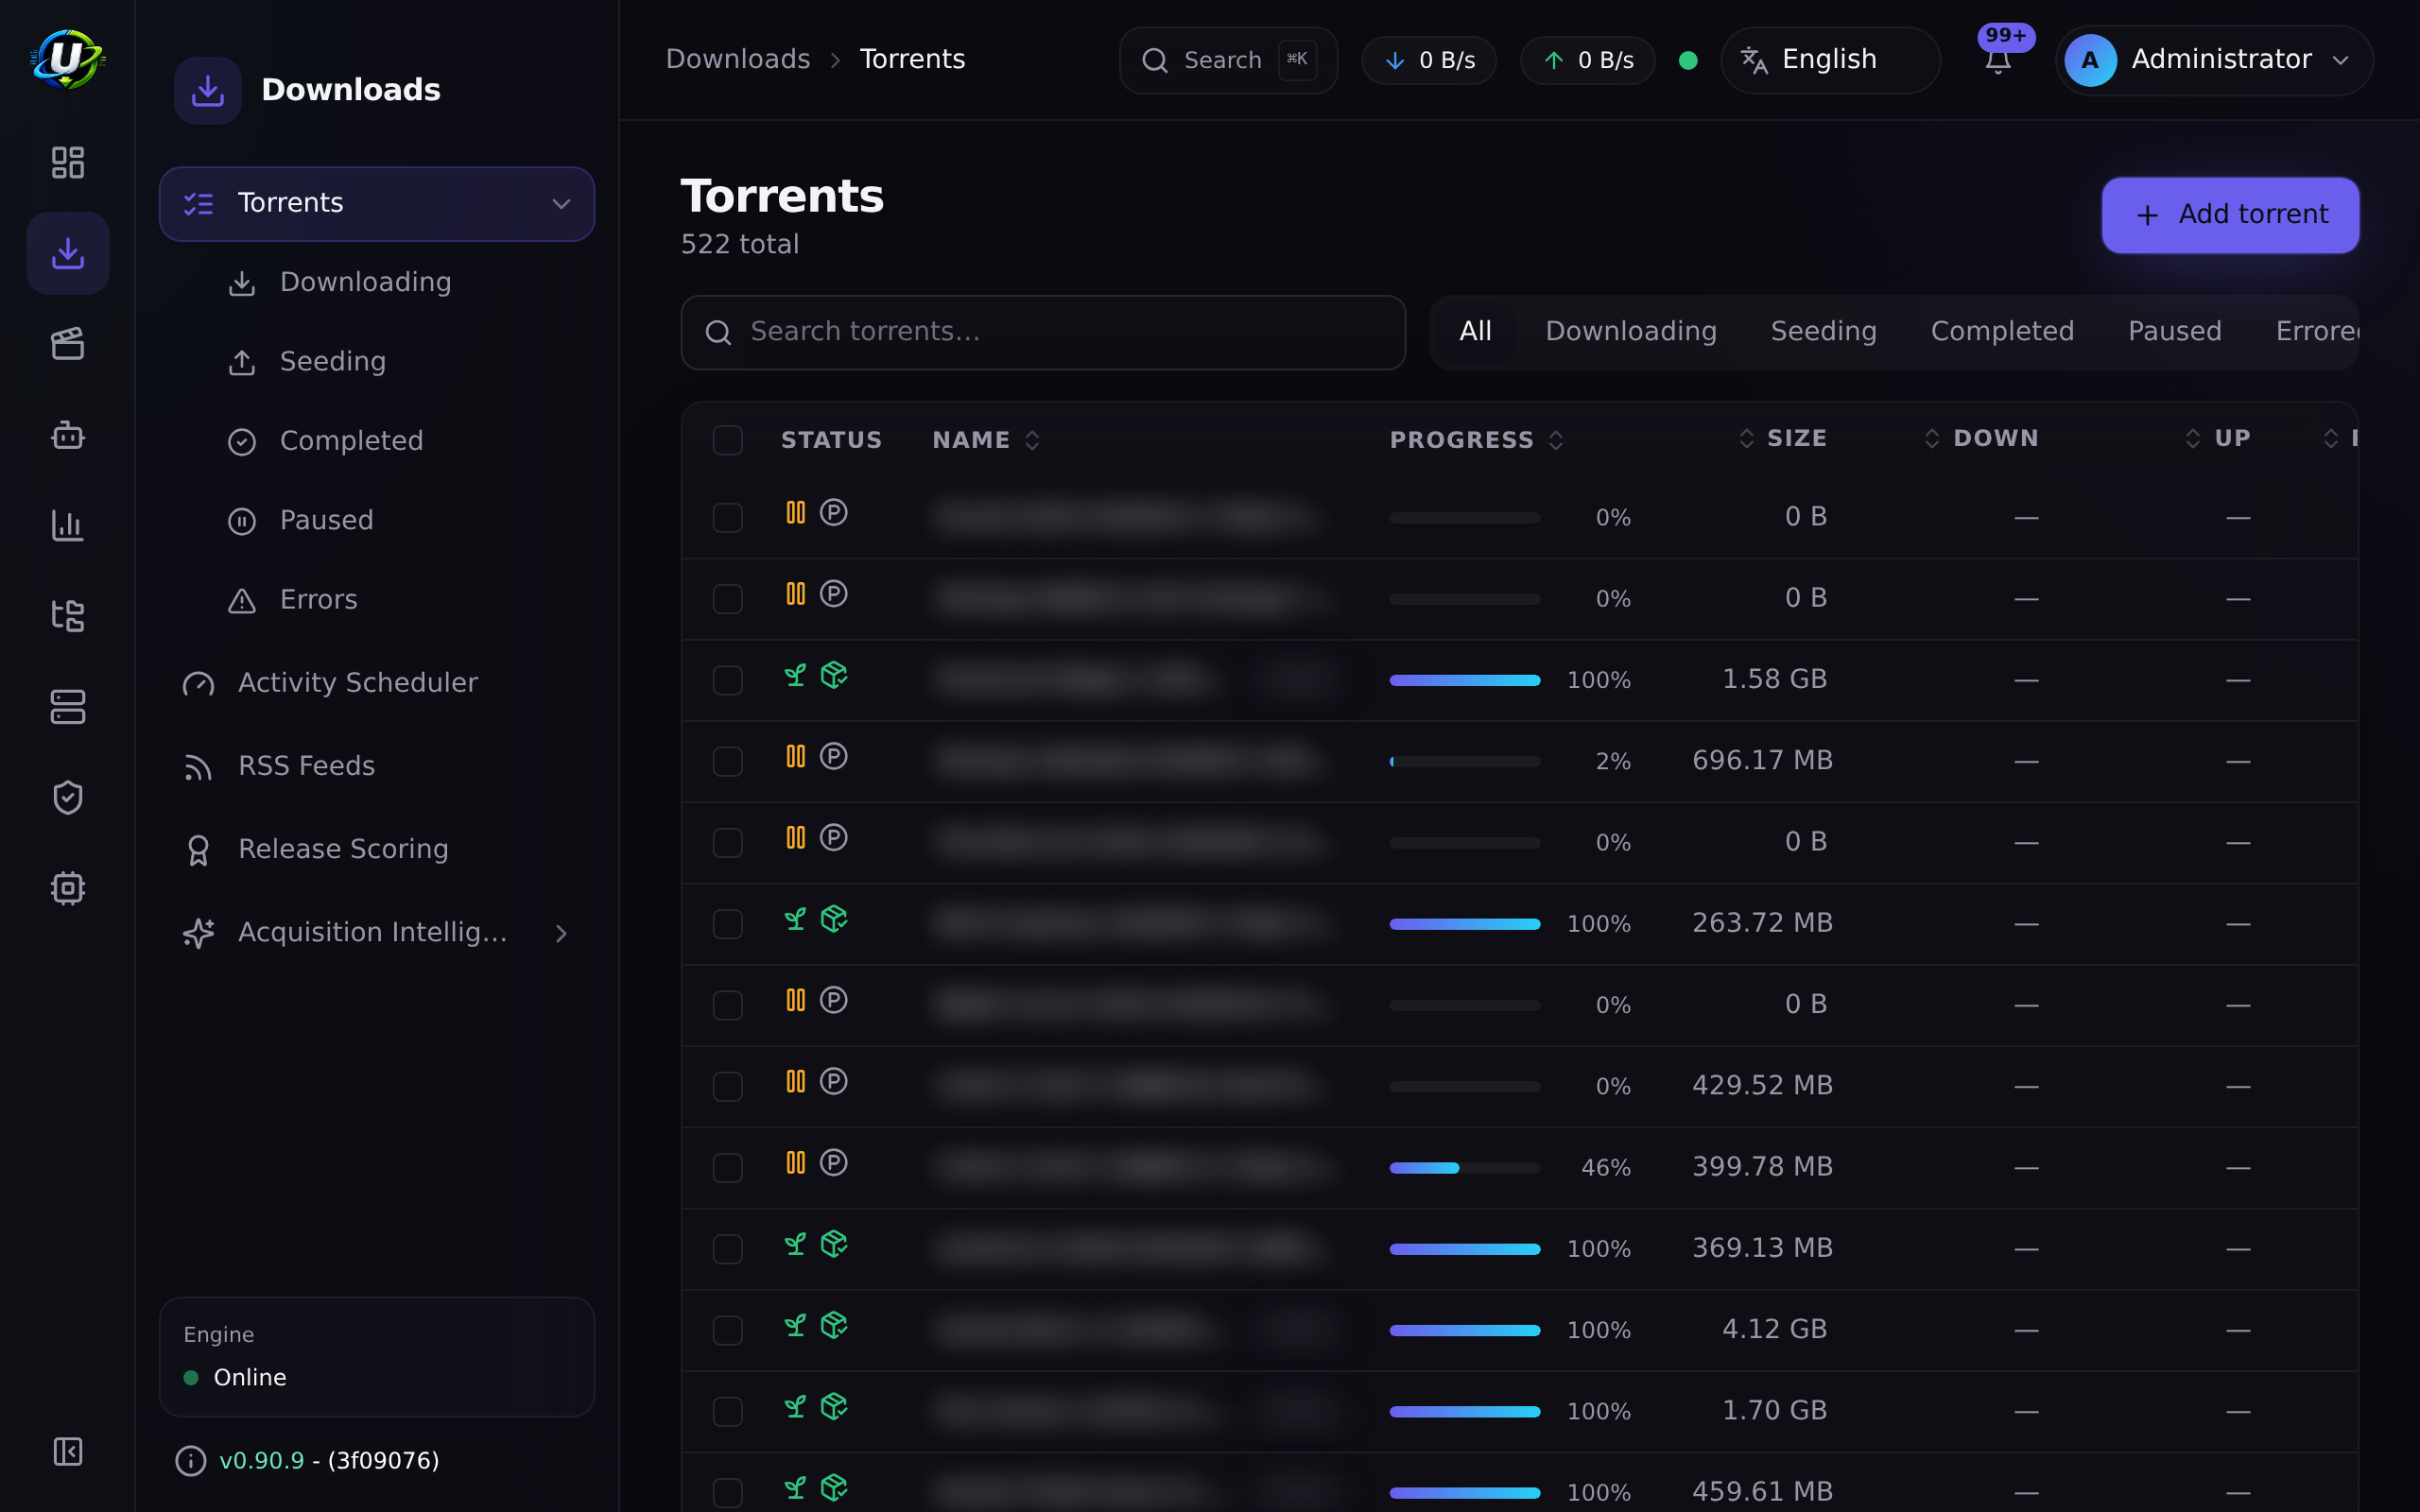This screenshot has width=2420, height=1512.
Task: Click progress bar of the 369.13 MB torrent
Action: coord(1464,1249)
